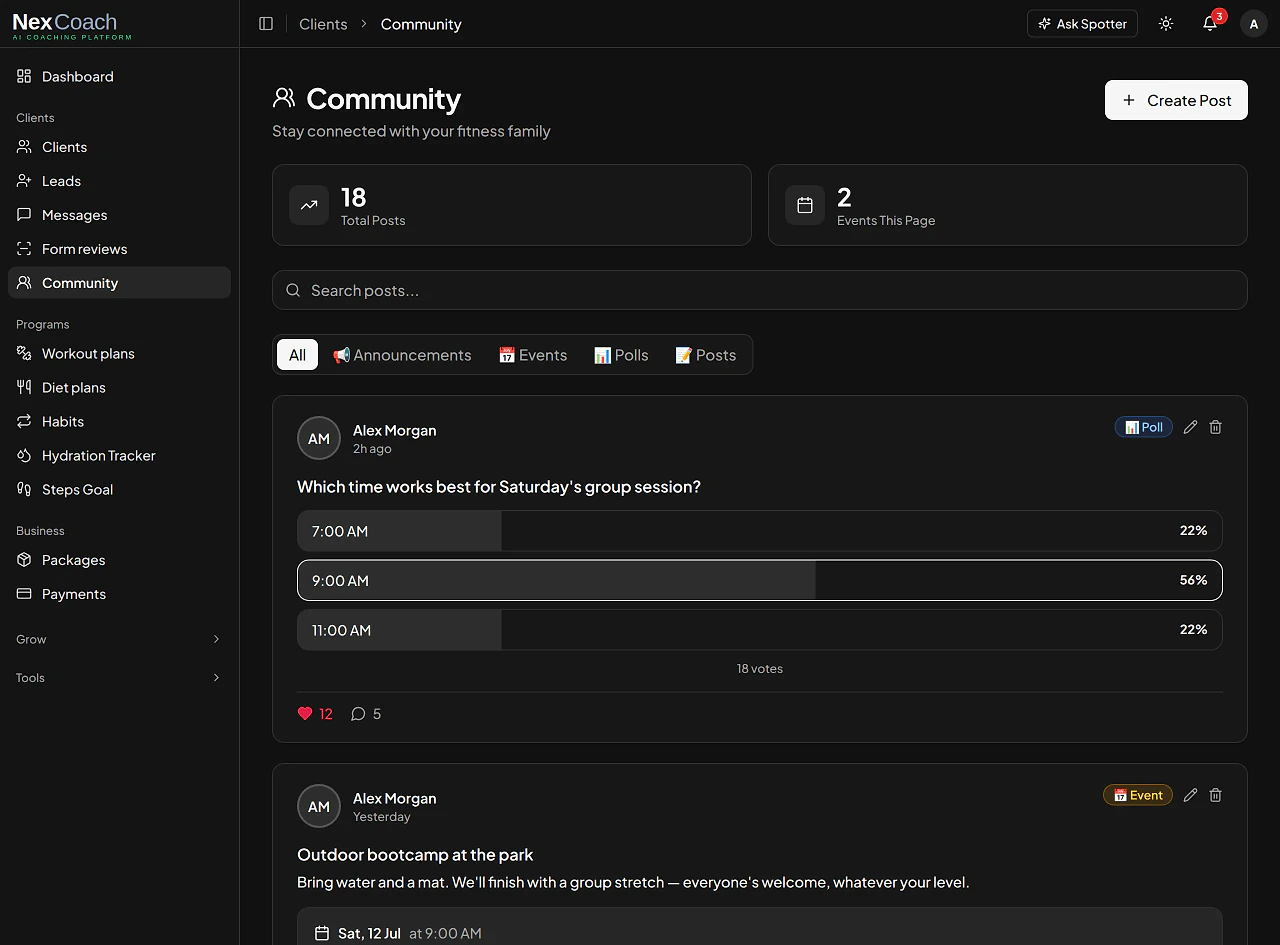Screen dimensions: 1280x945
Task: Go to Dashboard in sidebar
Action: [119, 76]
